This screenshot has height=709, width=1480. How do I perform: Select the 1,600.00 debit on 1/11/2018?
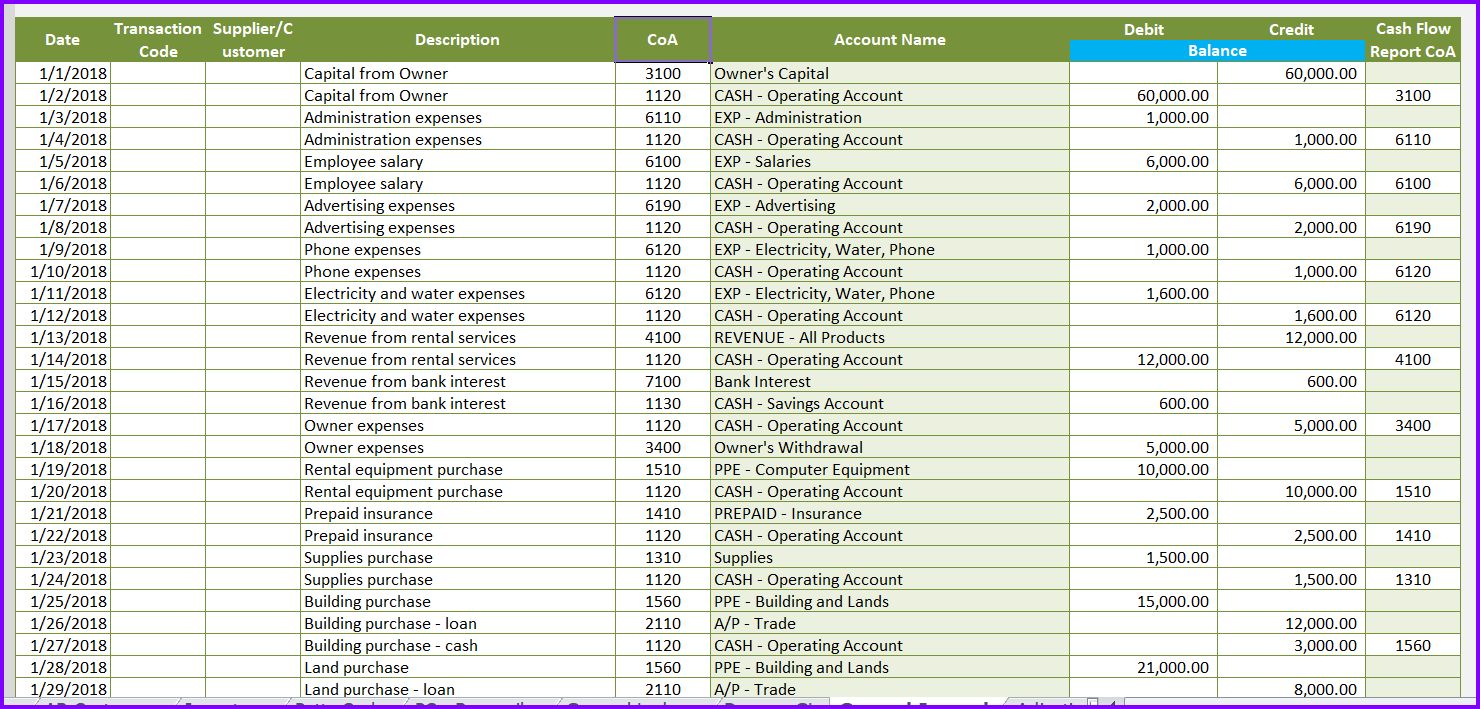1144,293
